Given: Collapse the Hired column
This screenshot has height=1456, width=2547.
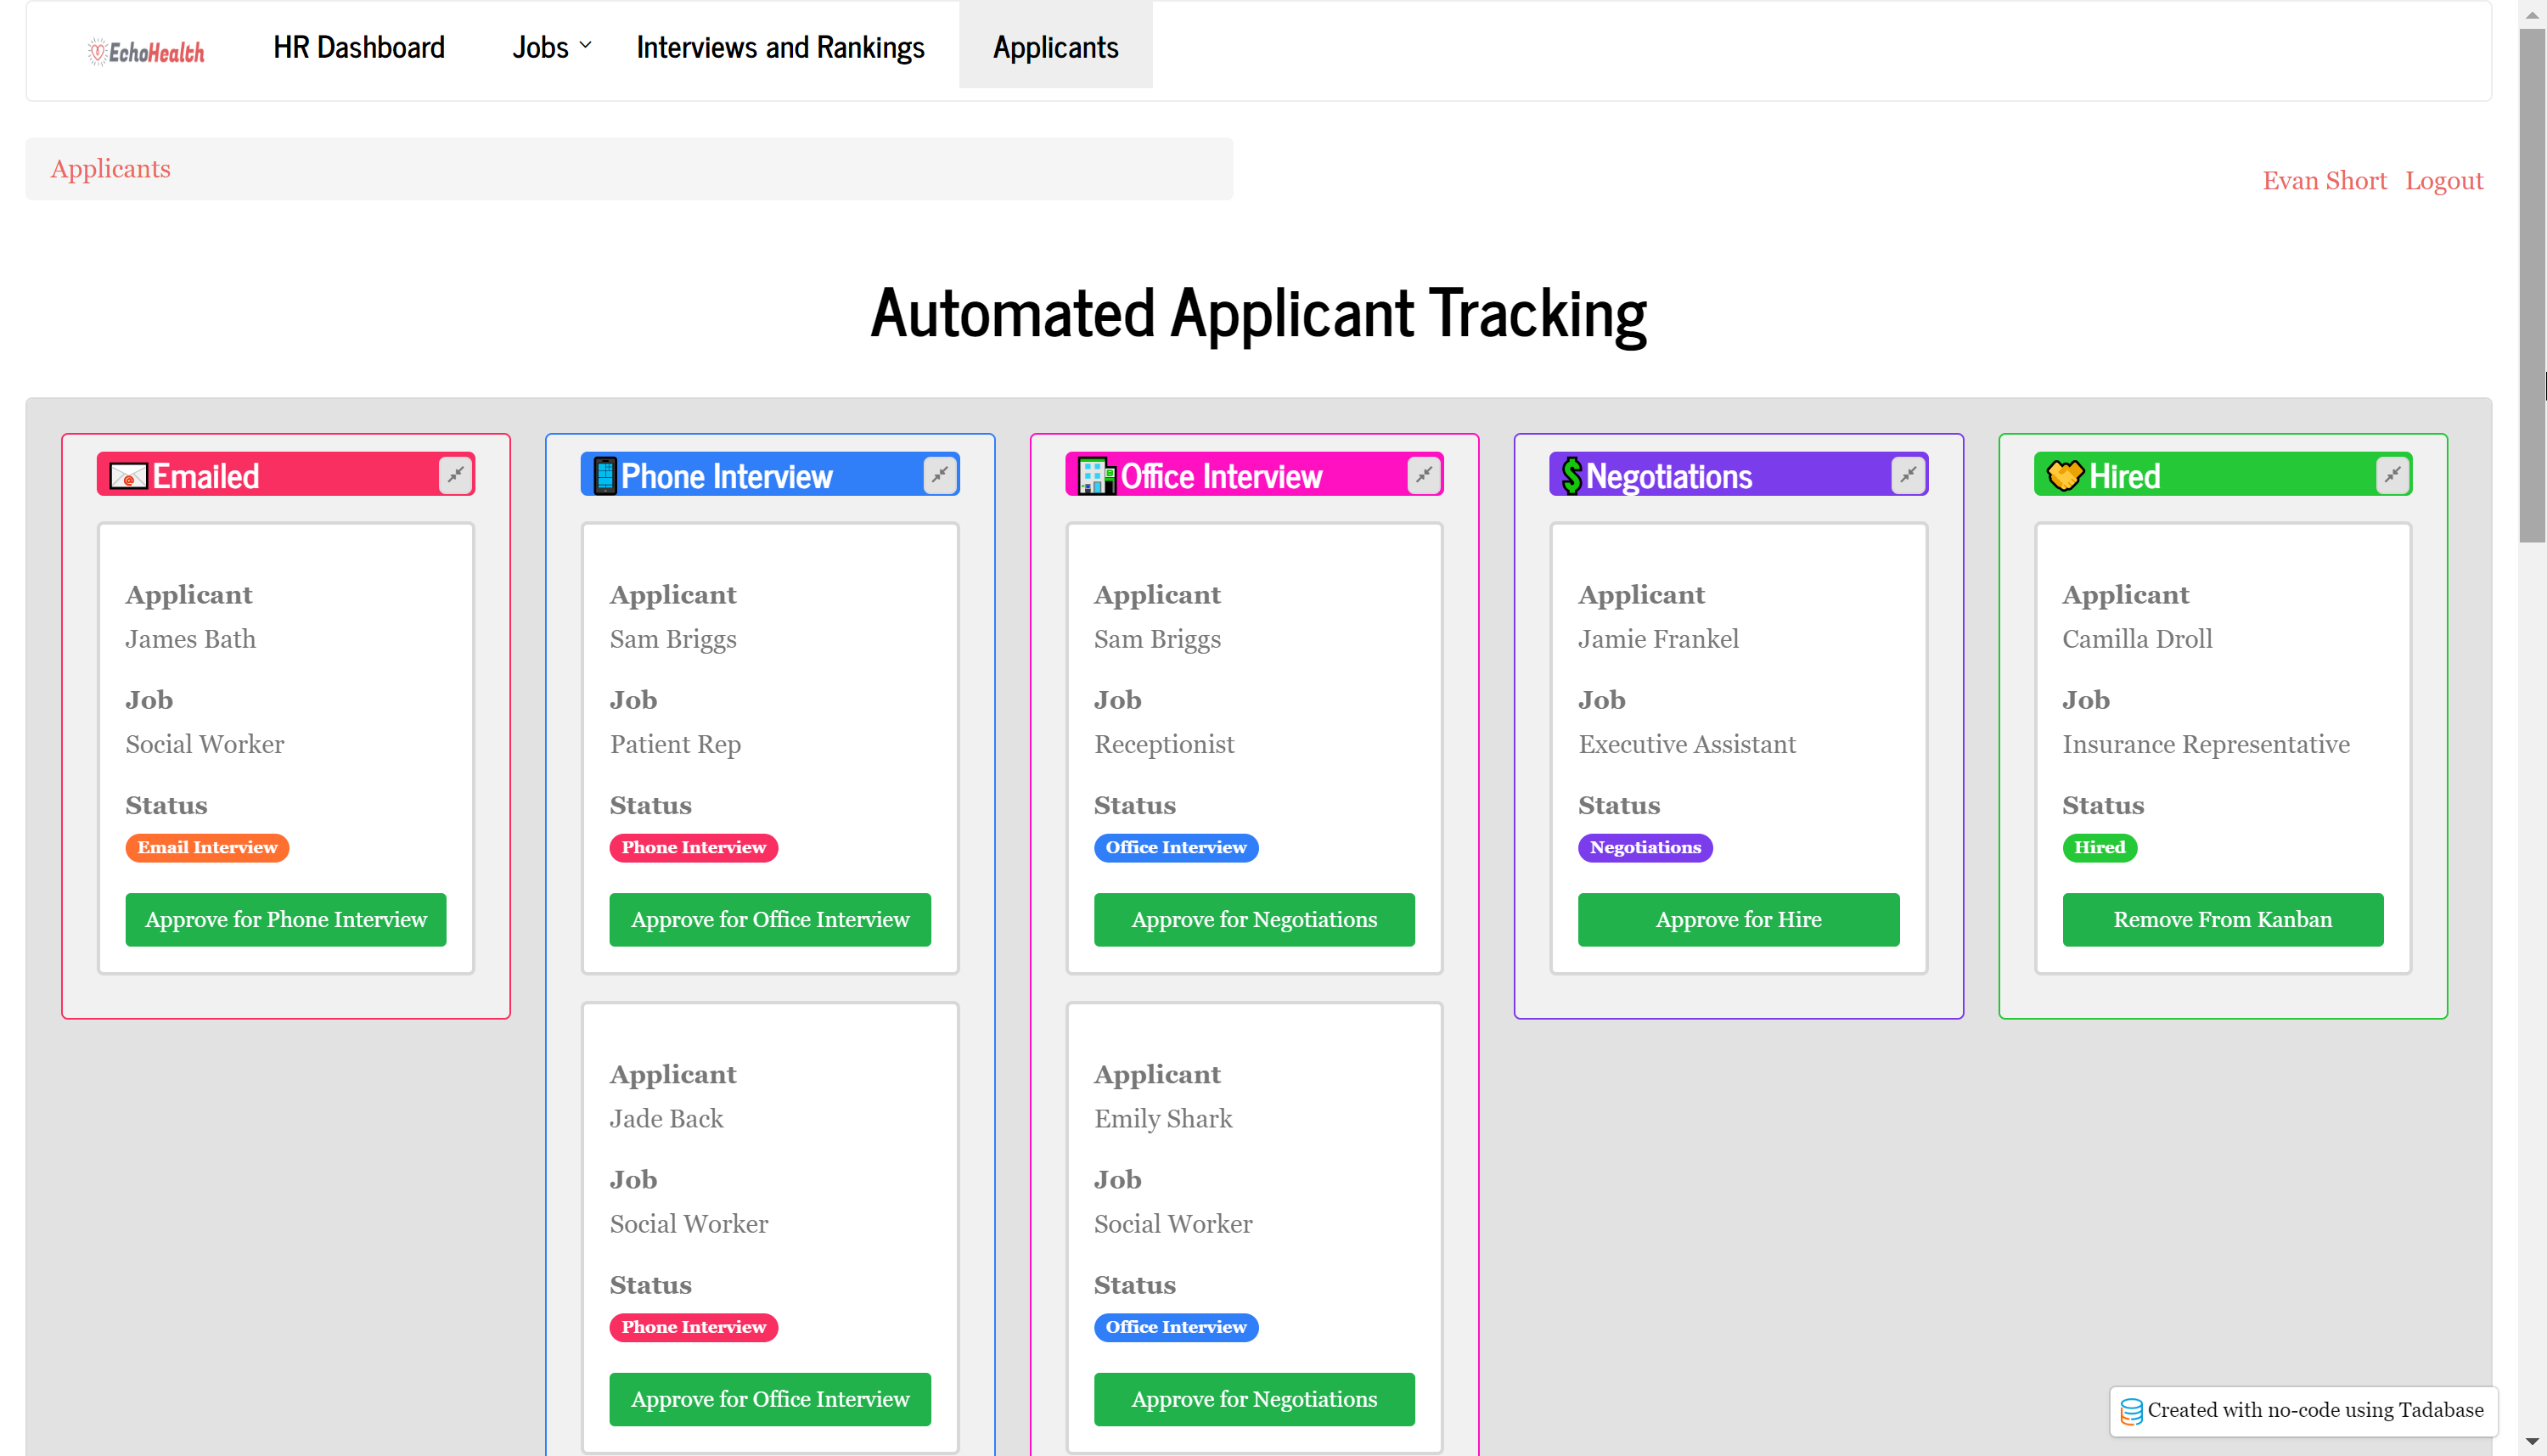Looking at the screenshot, I should click(x=2393, y=475).
